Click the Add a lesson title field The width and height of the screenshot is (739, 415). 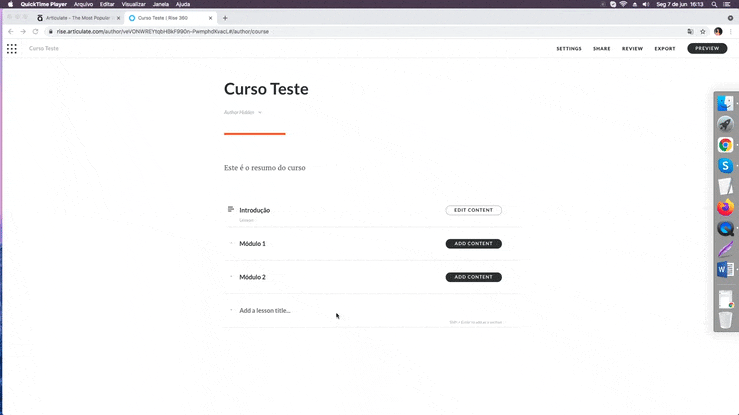300,310
